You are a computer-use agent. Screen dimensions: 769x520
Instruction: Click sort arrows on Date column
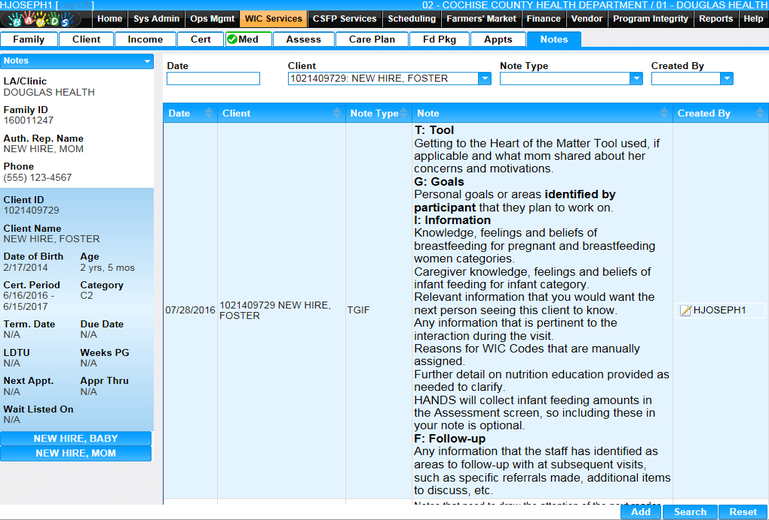pyautogui.click(x=209, y=114)
